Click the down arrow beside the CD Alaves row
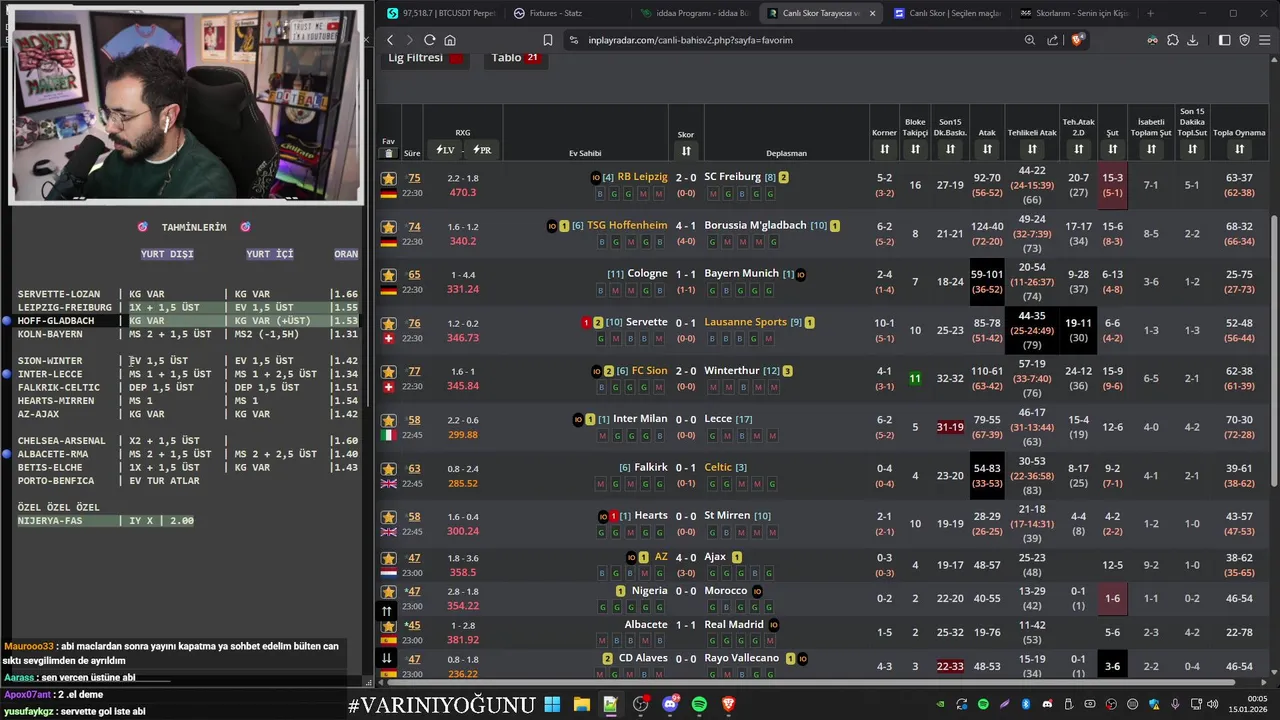This screenshot has height=720, width=1280. (387, 658)
